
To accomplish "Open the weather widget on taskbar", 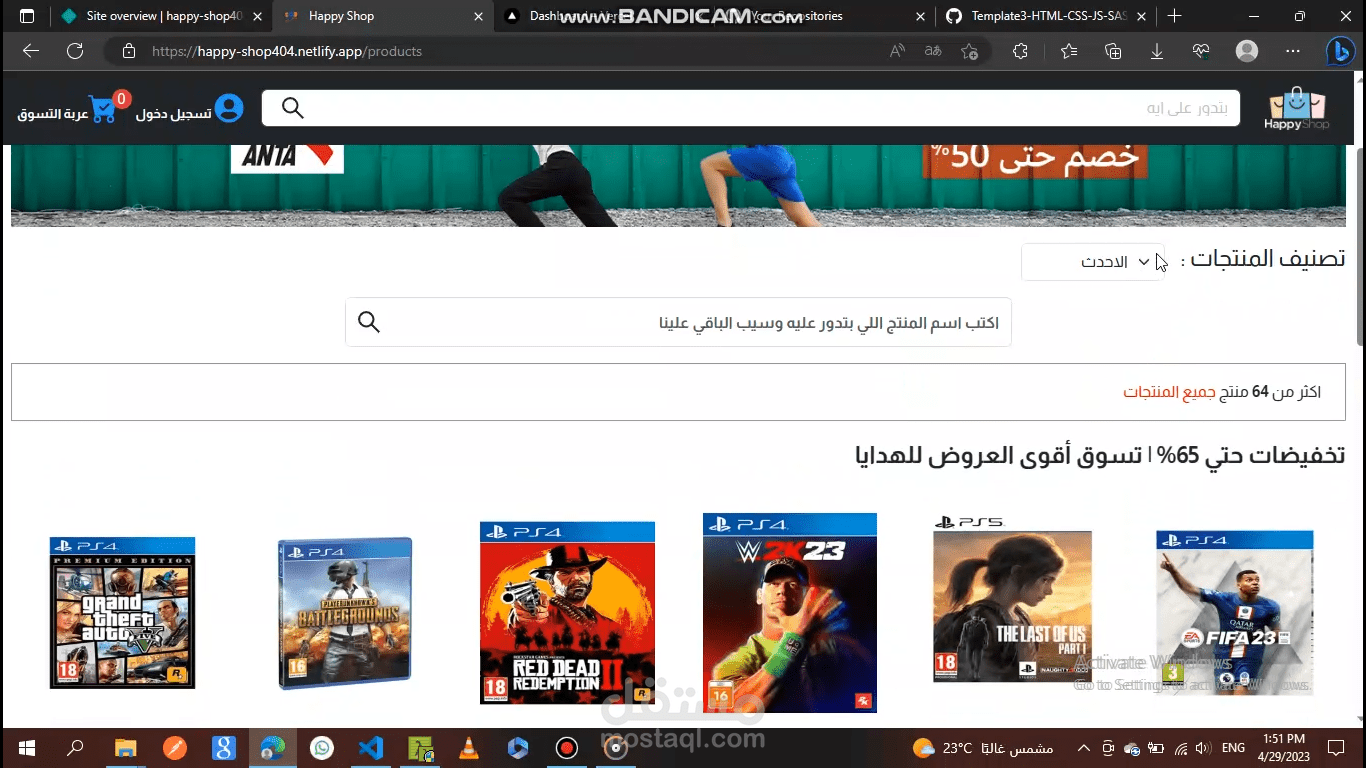I will click(x=983, y=748).
